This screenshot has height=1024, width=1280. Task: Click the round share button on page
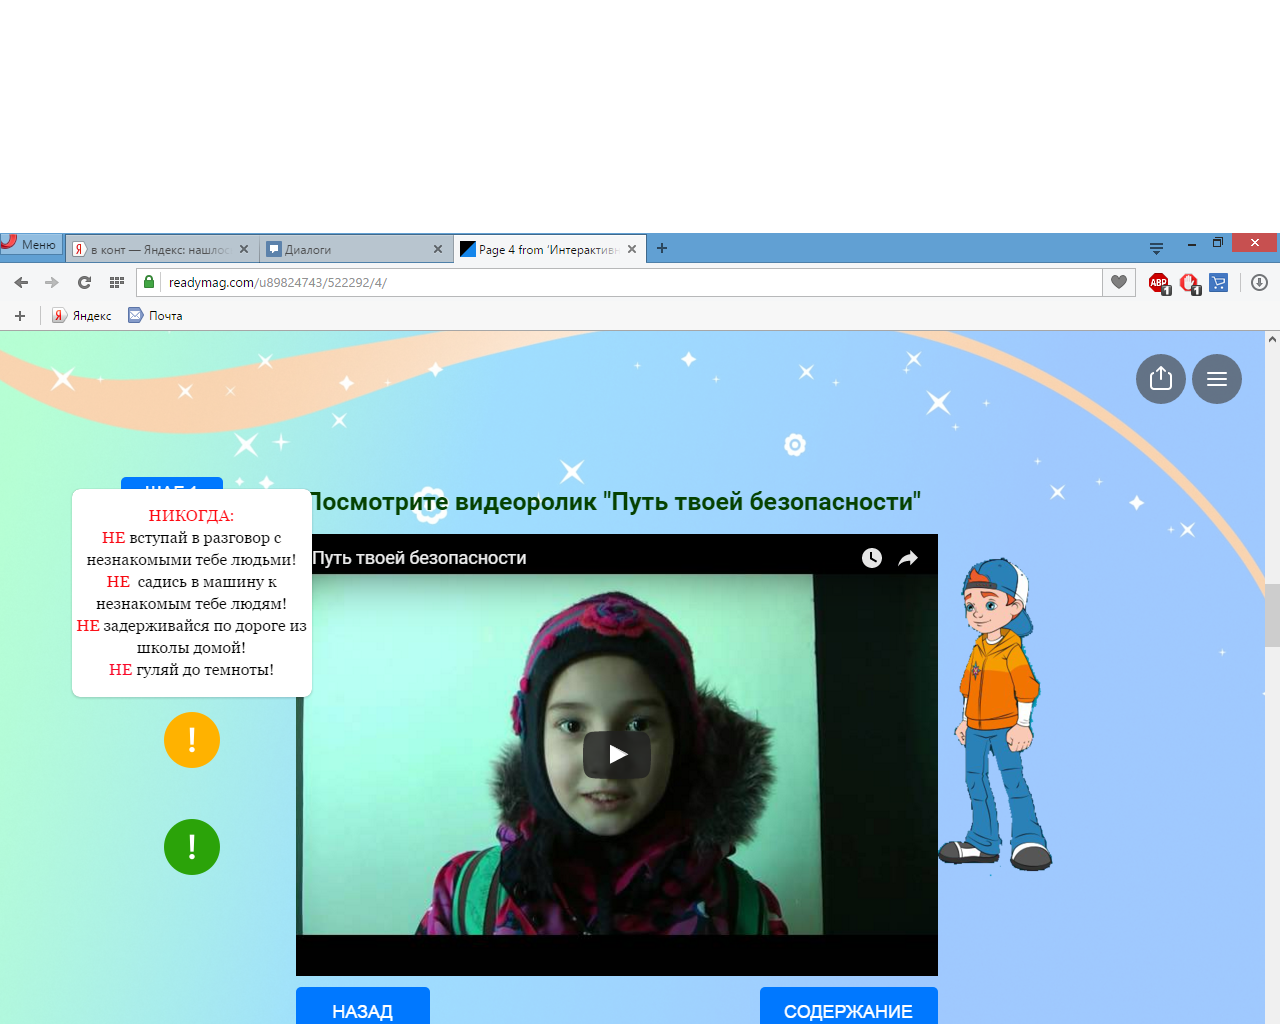[1161, 379]
